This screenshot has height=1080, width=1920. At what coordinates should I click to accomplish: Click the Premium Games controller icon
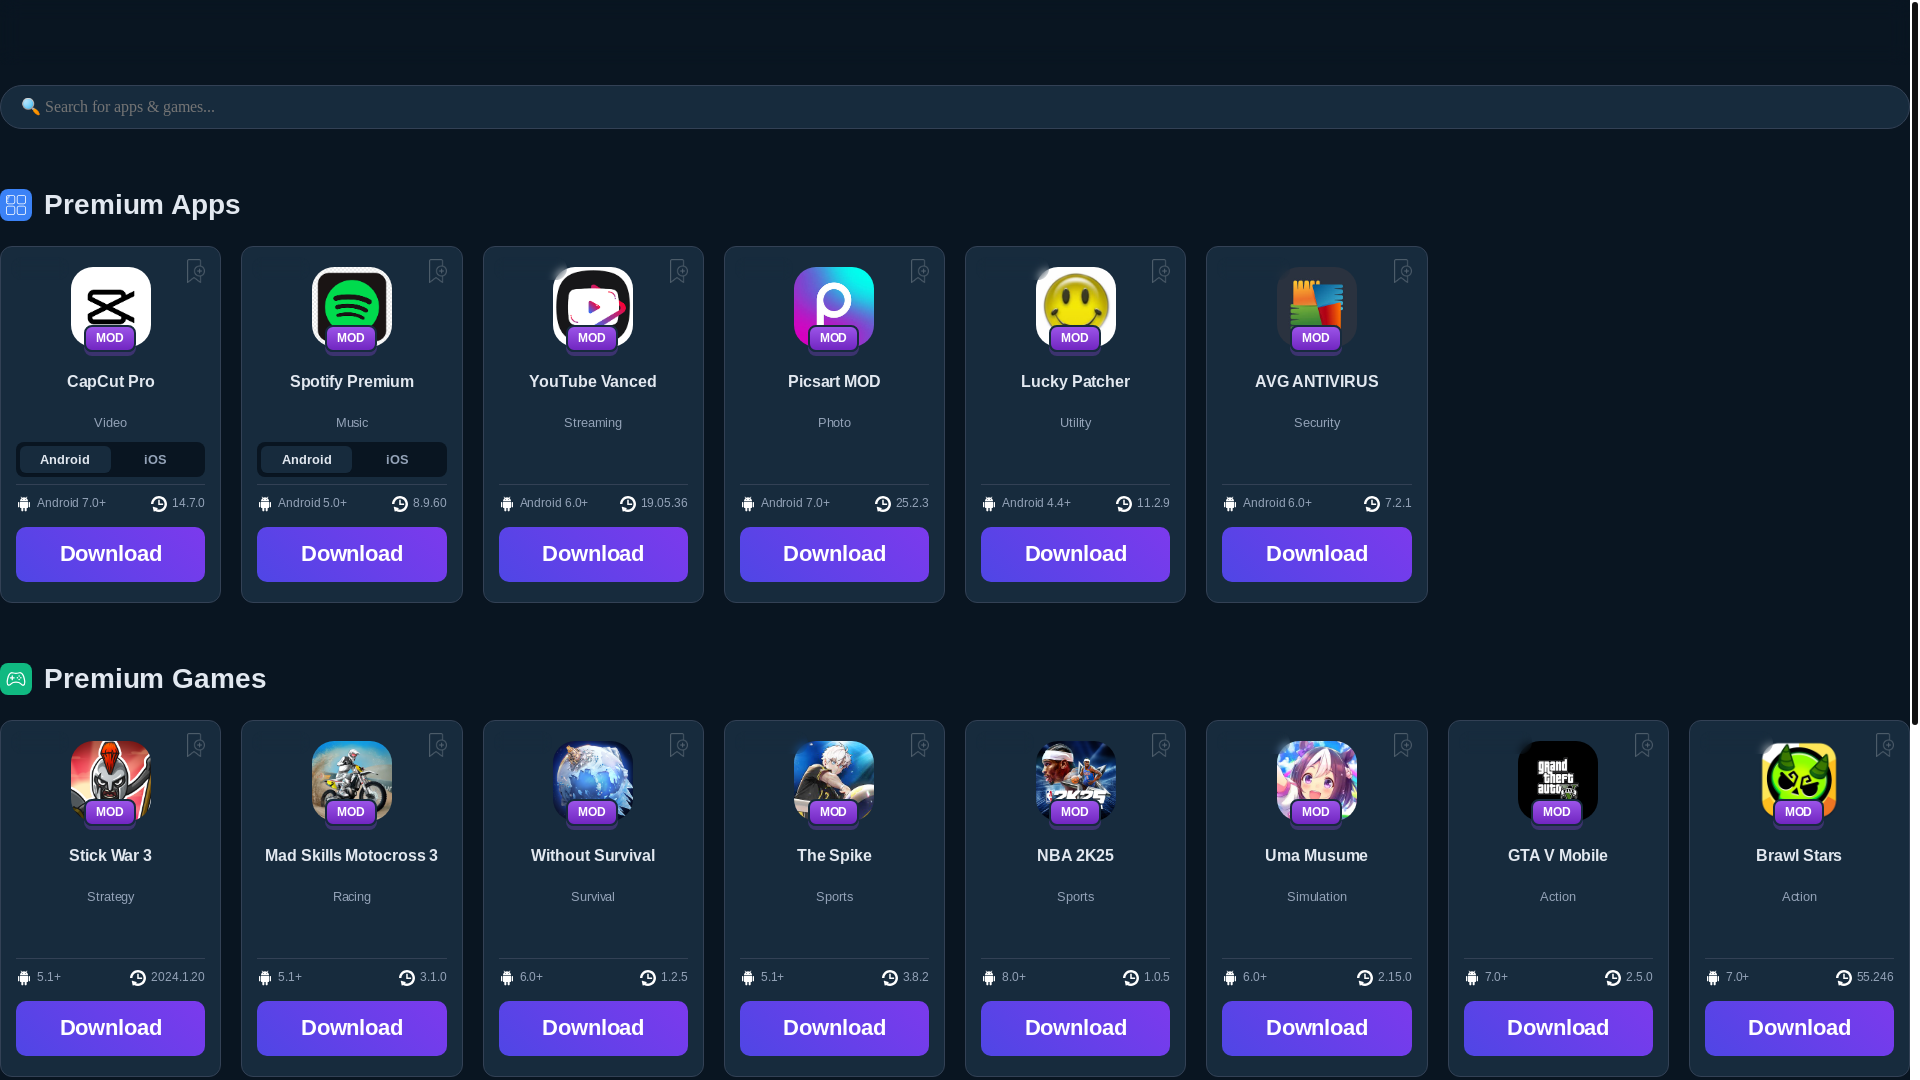click(x=16, y=679)
